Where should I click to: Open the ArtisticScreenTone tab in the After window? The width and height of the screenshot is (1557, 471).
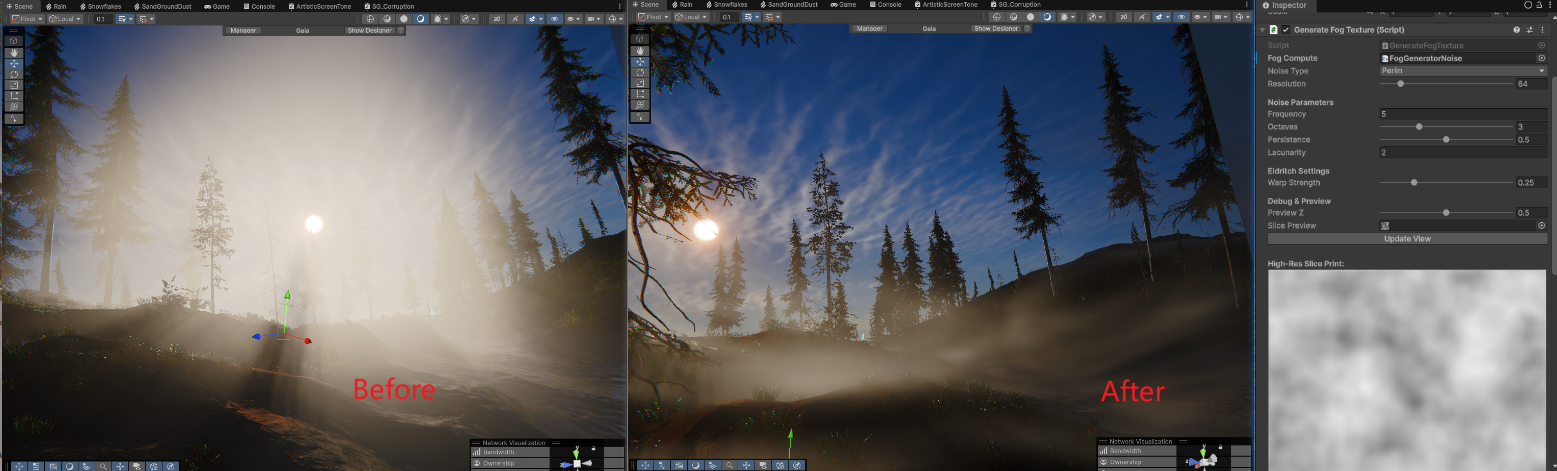(946, 5)
